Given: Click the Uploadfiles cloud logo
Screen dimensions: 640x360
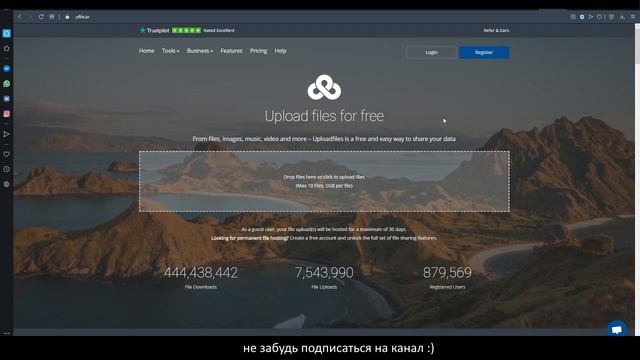Looking at the screenshot, I should 324,87.
